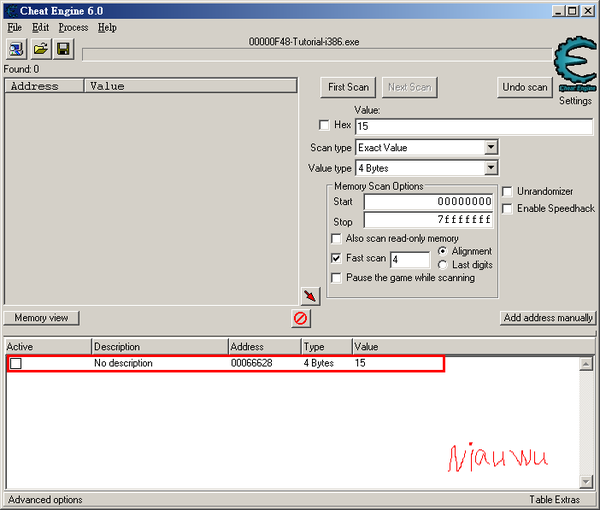Image resolution: width=600 pixels, height=510 pixels.
Task: Close the Cheat Engine window
Action: tap(588, 11)
